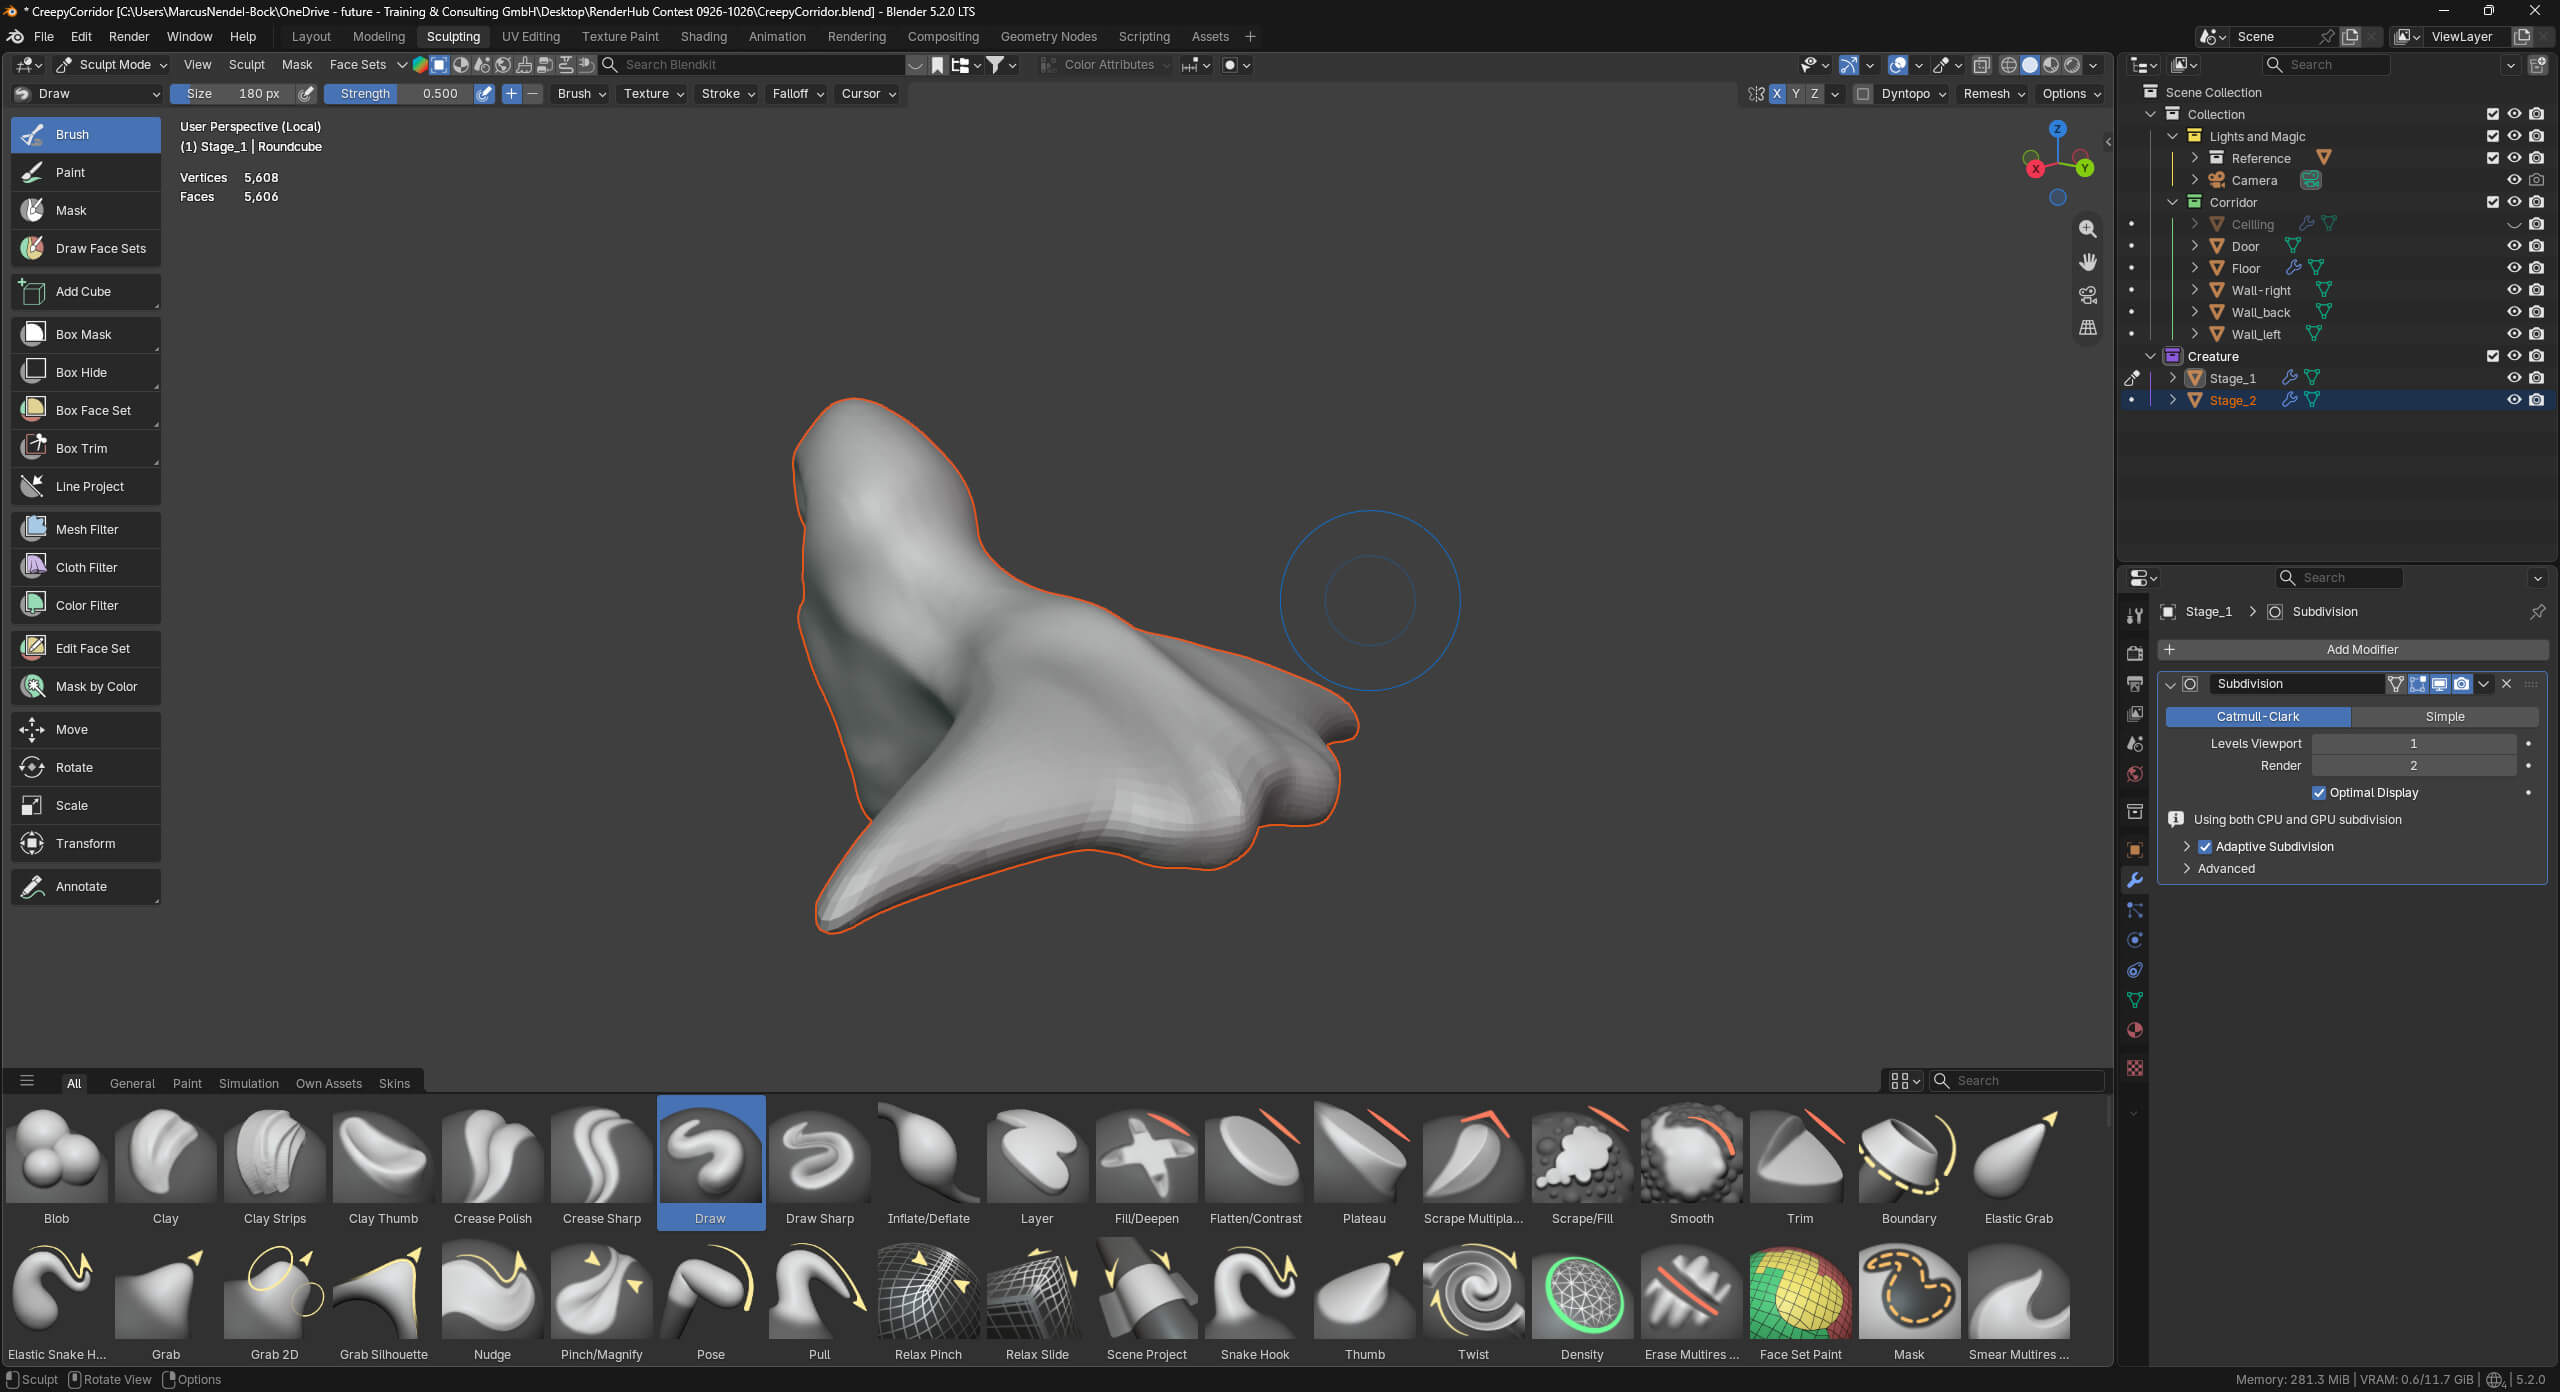This screenshot has width=2560, height=1392.
Task: Open the Material properties tab icon
Action: coord(2135,1030)
